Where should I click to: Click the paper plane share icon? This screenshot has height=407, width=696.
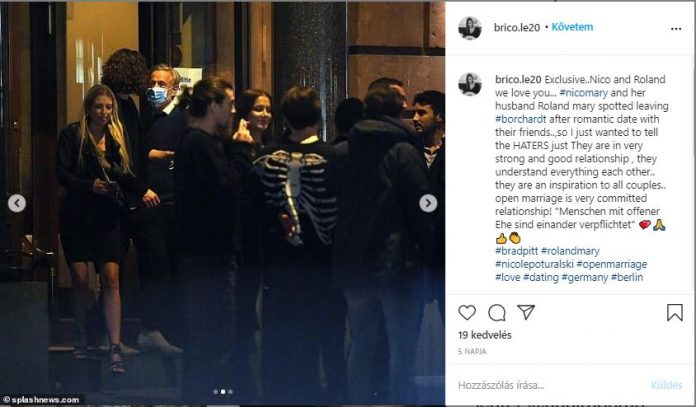[x=526, y=312]
